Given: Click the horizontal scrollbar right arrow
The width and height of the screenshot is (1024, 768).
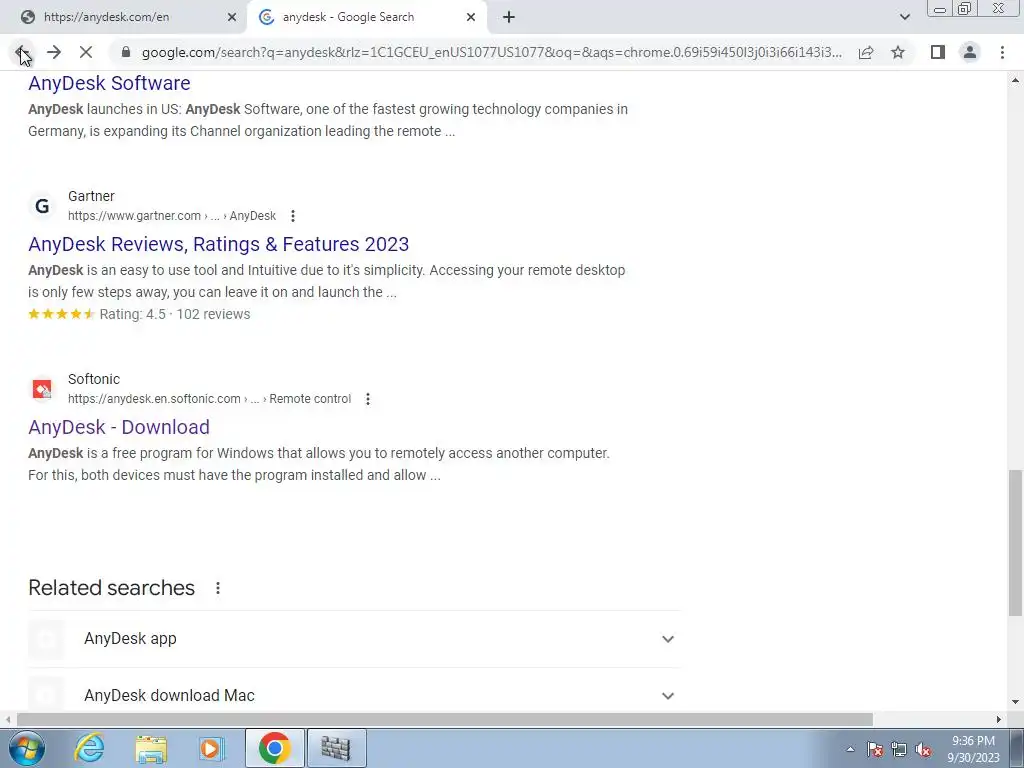Looking at the screenshot, I should point(999,720).
